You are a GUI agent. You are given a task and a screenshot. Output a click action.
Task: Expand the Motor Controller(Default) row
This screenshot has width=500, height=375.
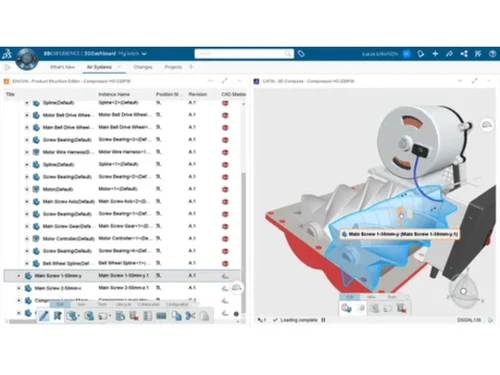(27, 239)
